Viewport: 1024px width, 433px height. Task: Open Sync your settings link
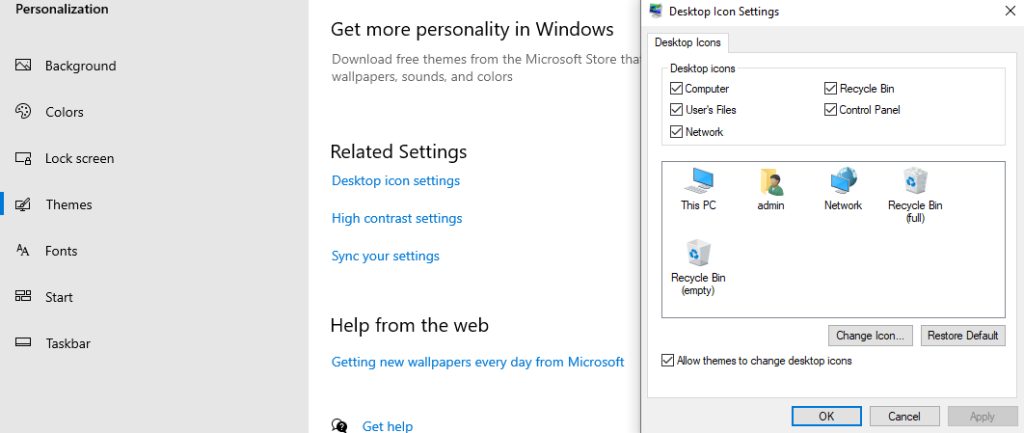(x=385, y=256)
